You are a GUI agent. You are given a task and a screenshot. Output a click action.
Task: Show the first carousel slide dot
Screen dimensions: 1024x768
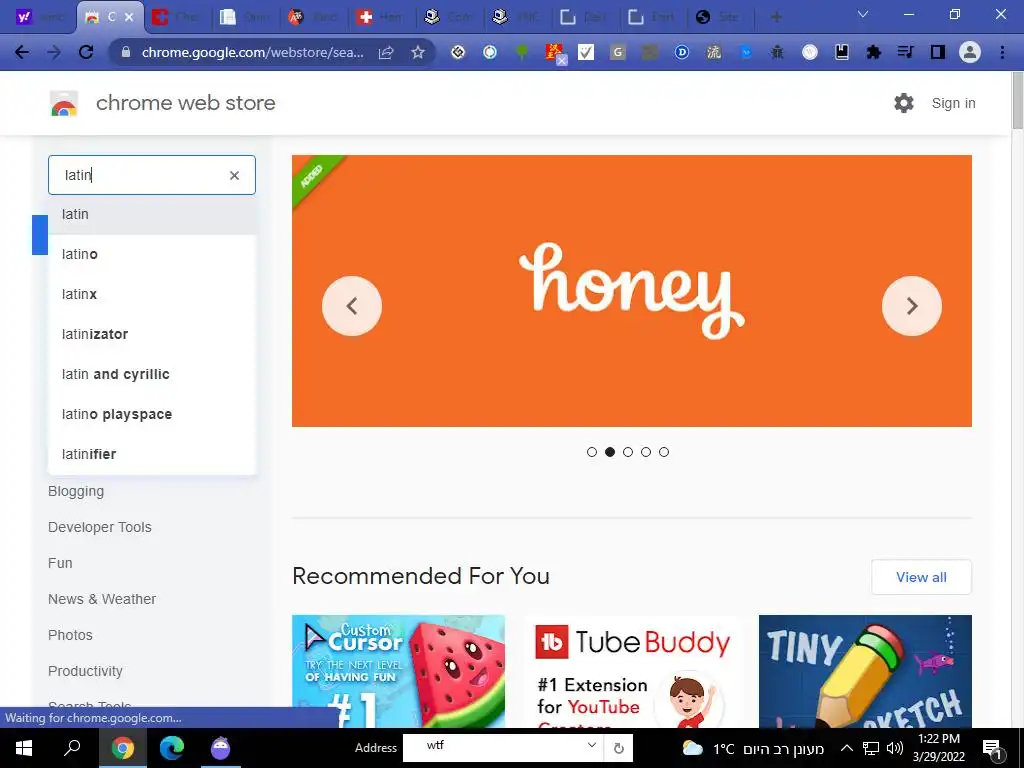click(x=592, y=452)
